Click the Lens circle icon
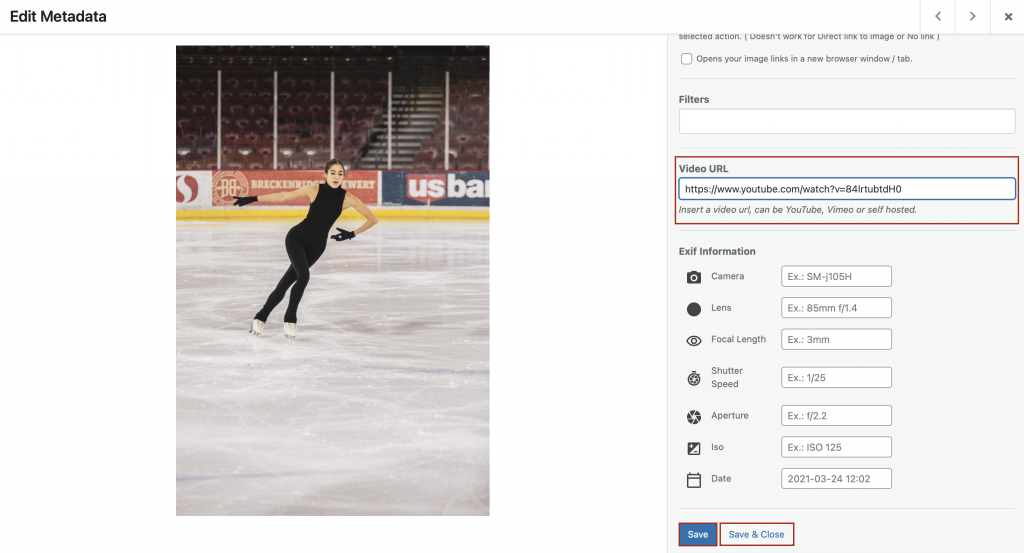1024x553 pixels. 694,309
